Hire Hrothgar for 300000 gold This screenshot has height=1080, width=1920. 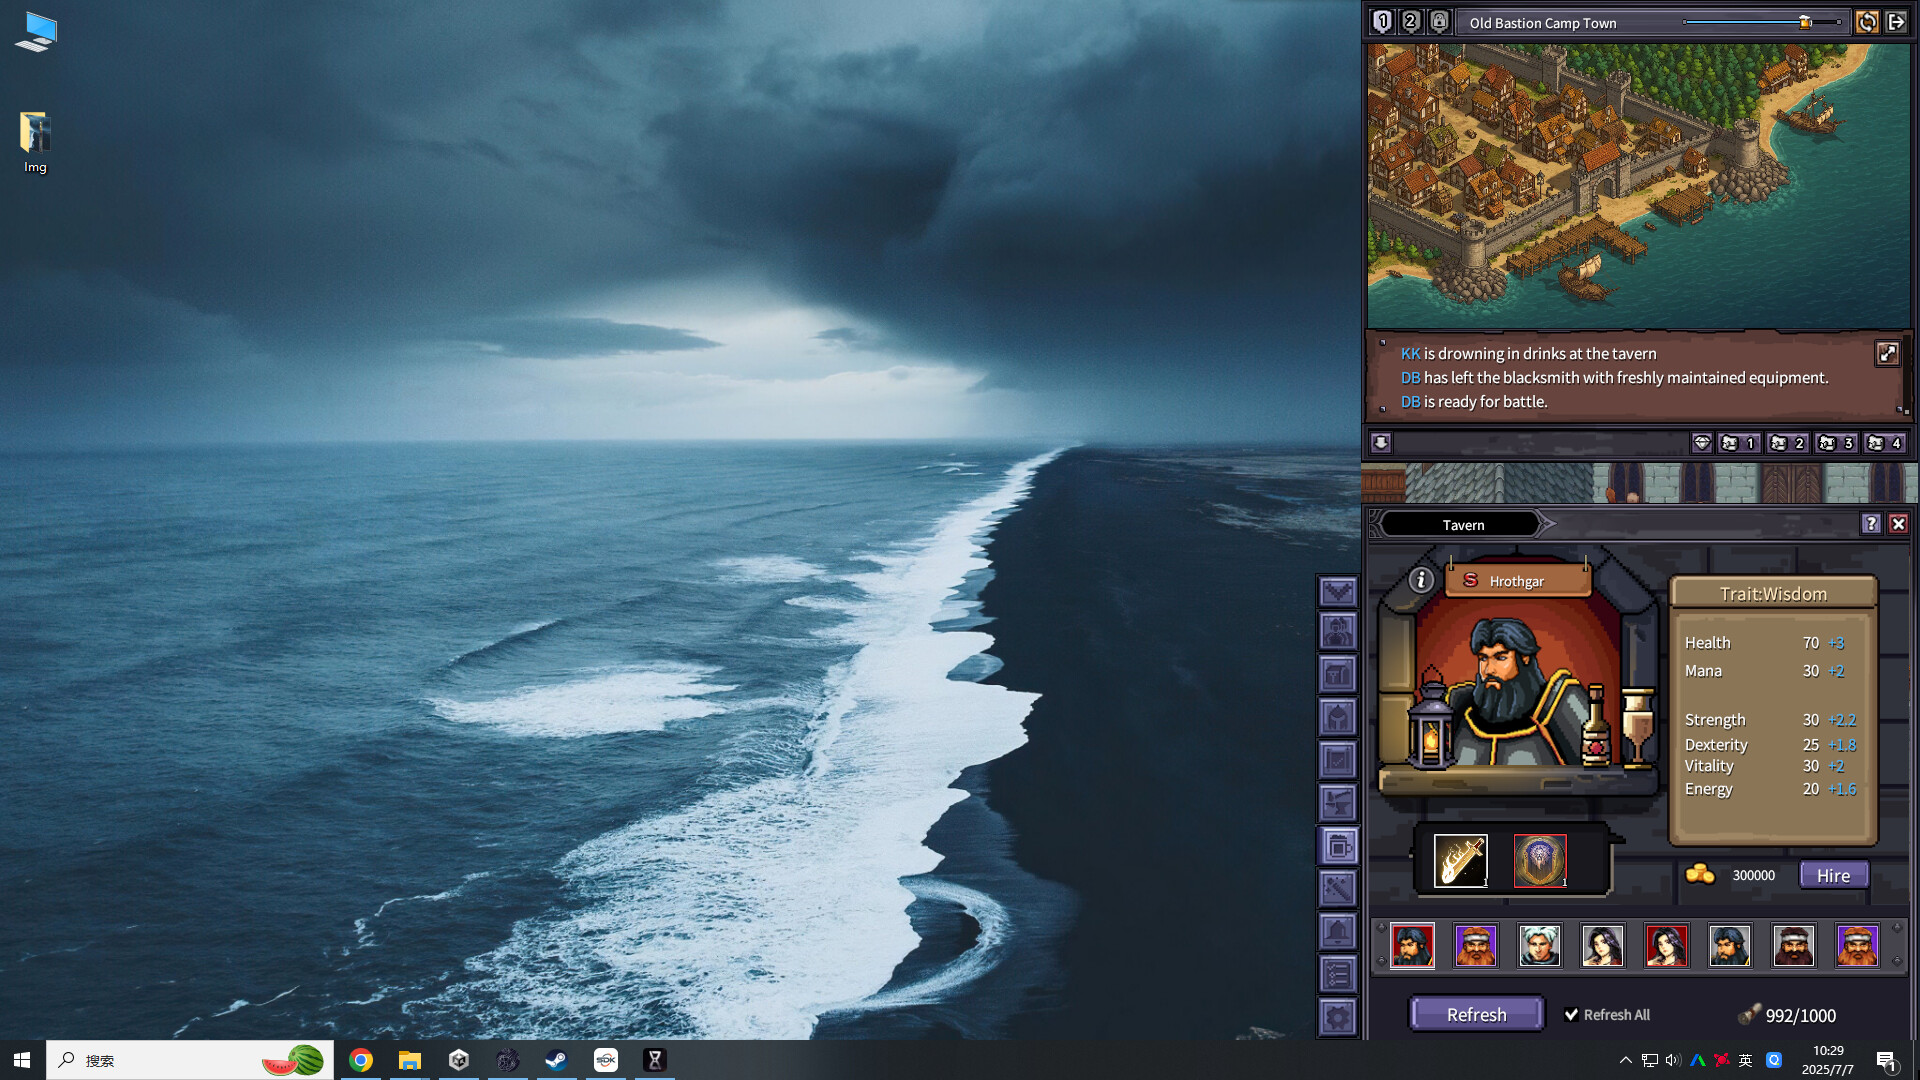click(1833, 875)
